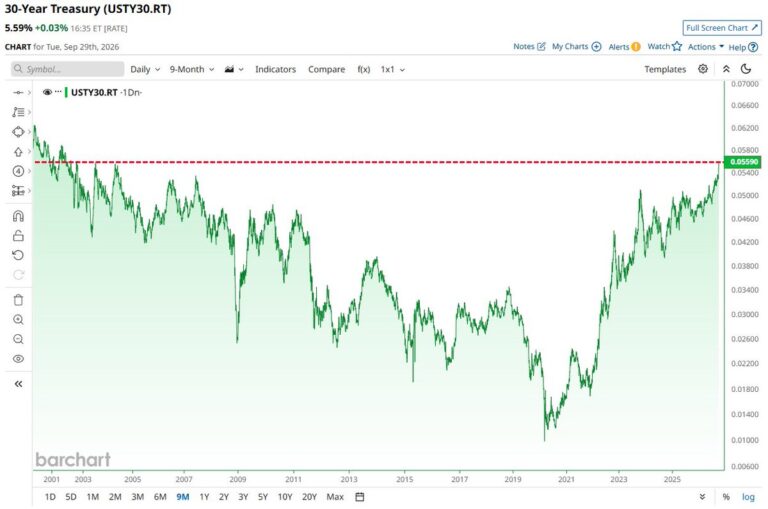Viewport: 768px width, 509px height.
Task: Click the 0.05590 current price label
Action: (x=744, y=162)
